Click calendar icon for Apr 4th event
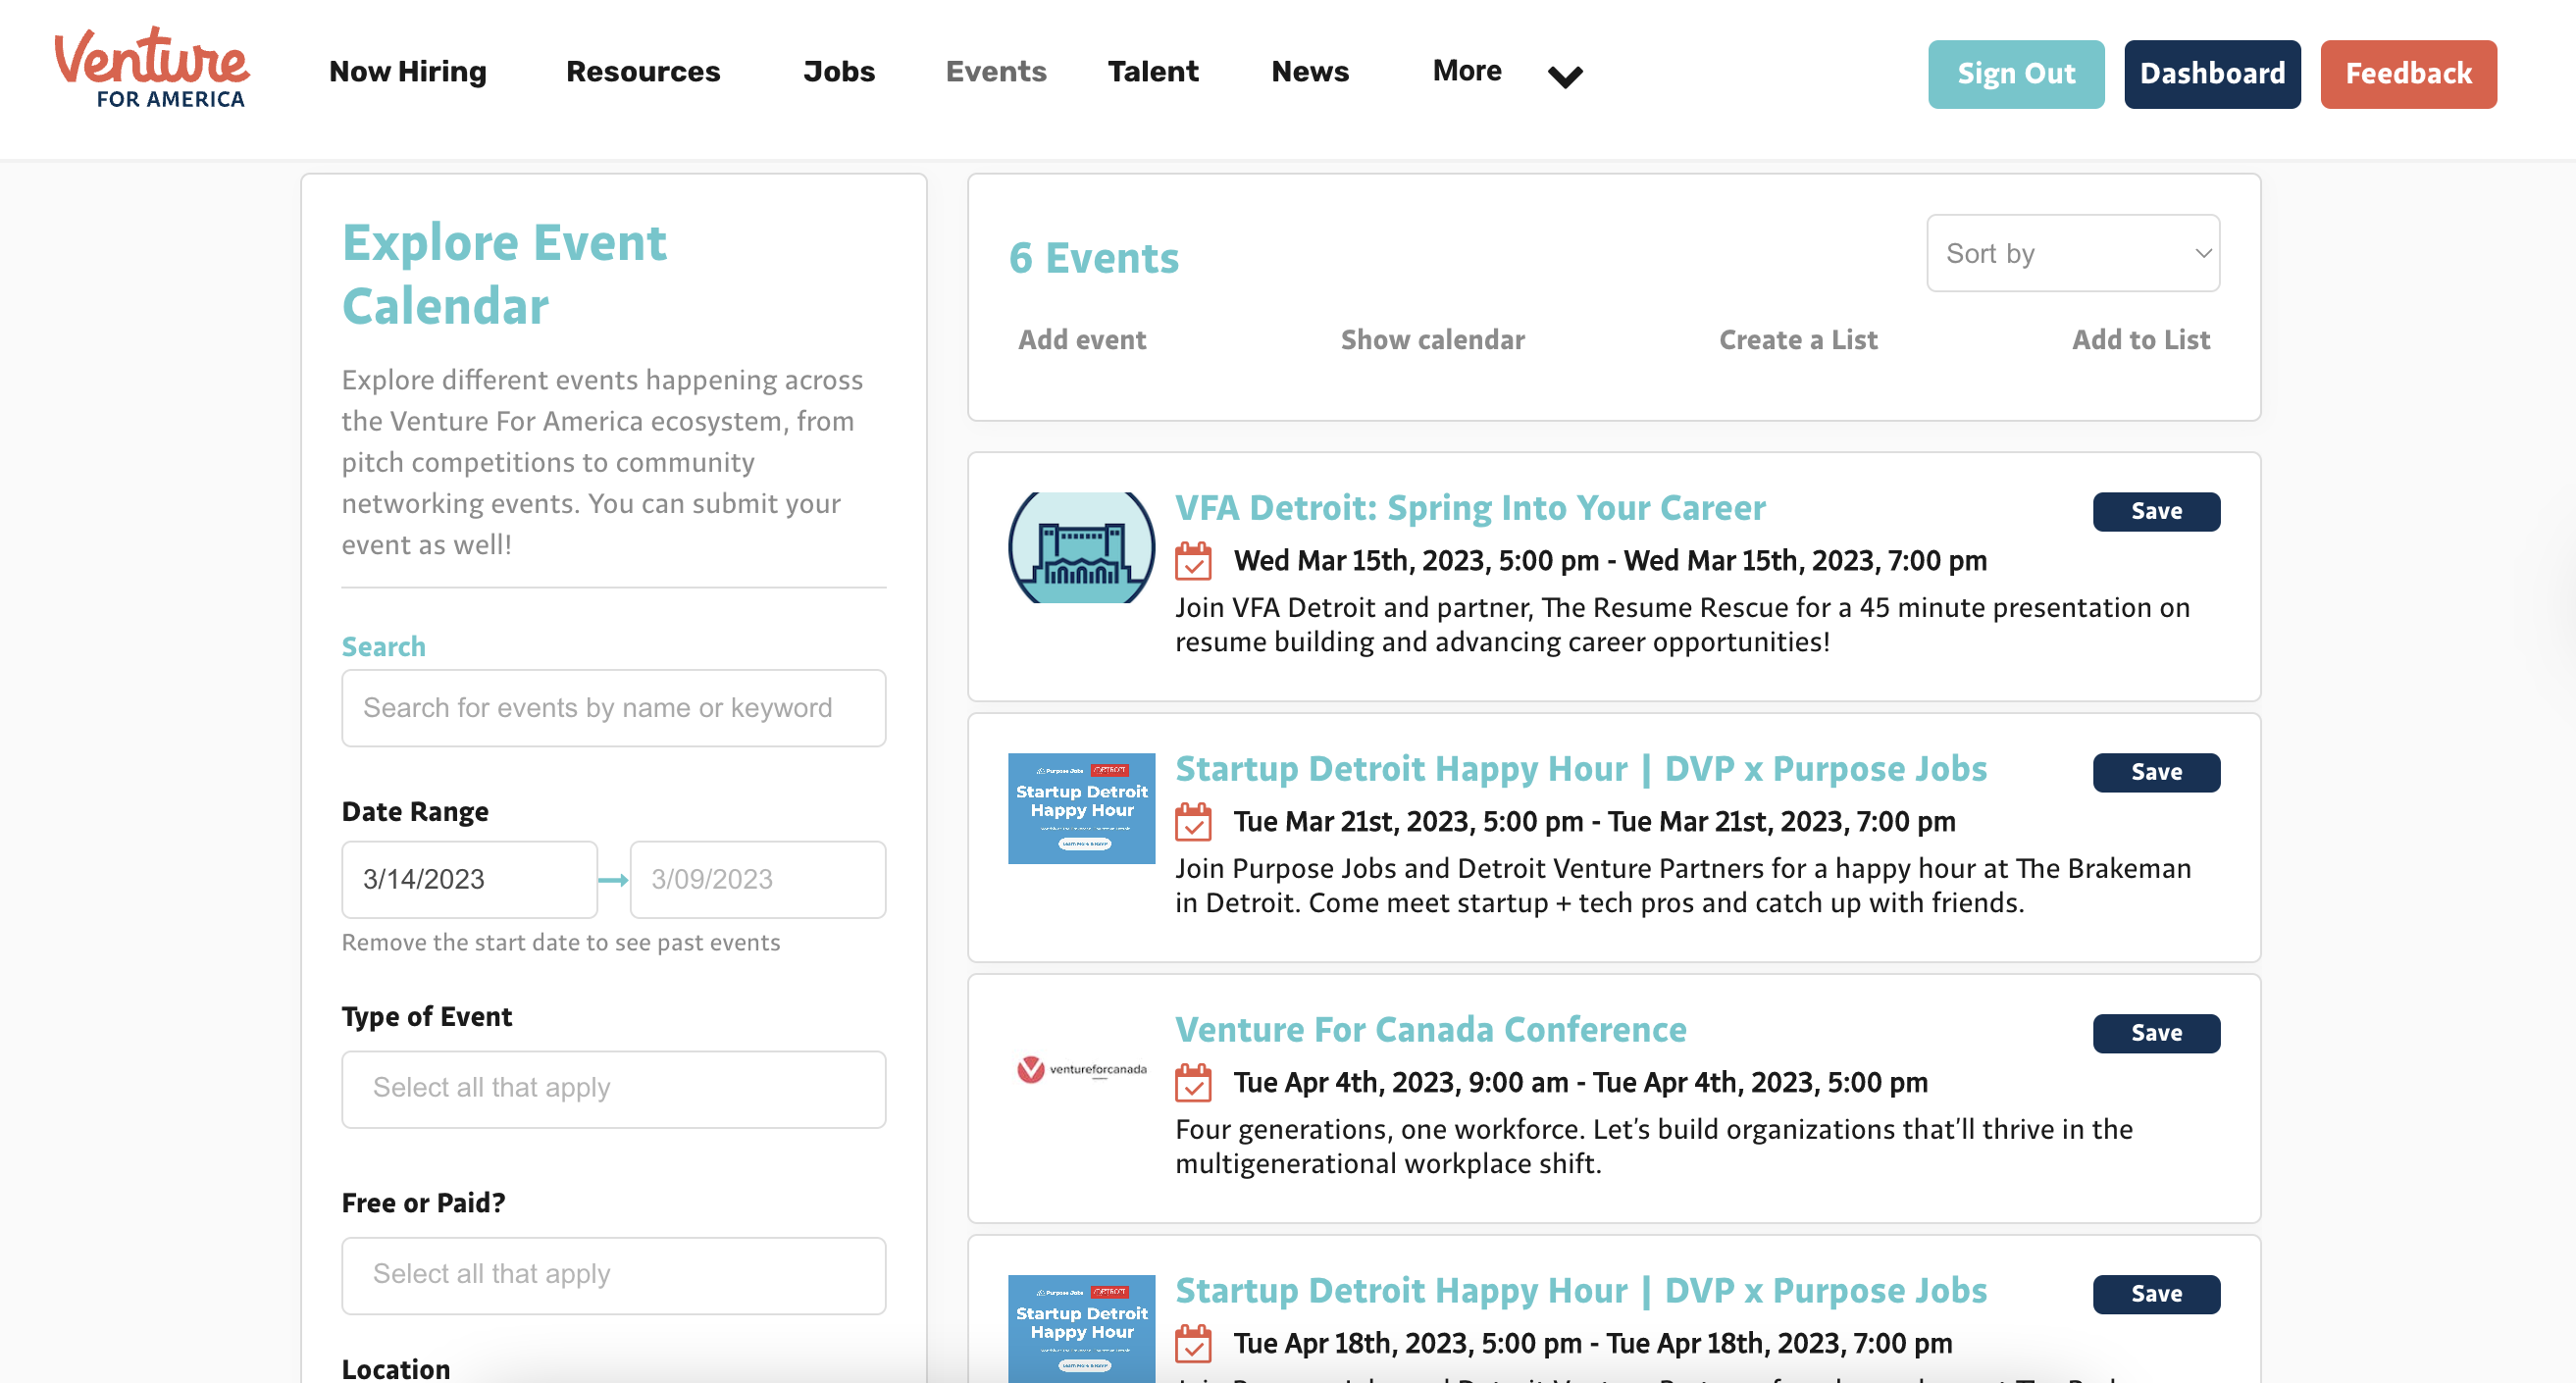The height and width of the screenshot is (1383, 2576). [x=1193, y=1083]
